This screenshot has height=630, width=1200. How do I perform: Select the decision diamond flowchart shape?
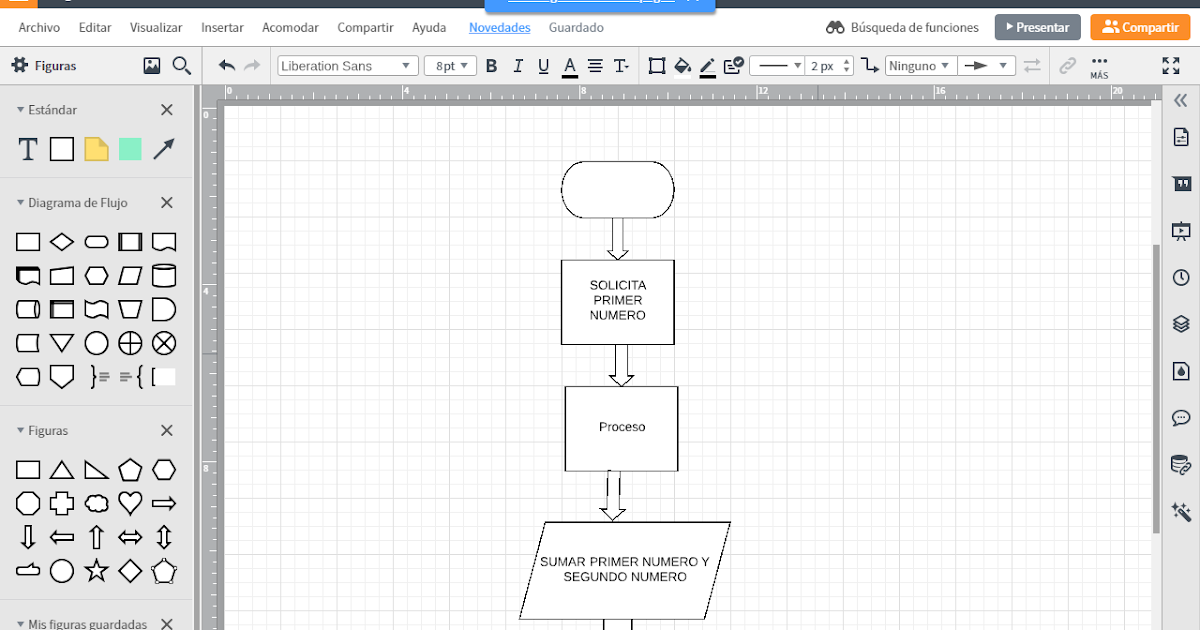61,241
